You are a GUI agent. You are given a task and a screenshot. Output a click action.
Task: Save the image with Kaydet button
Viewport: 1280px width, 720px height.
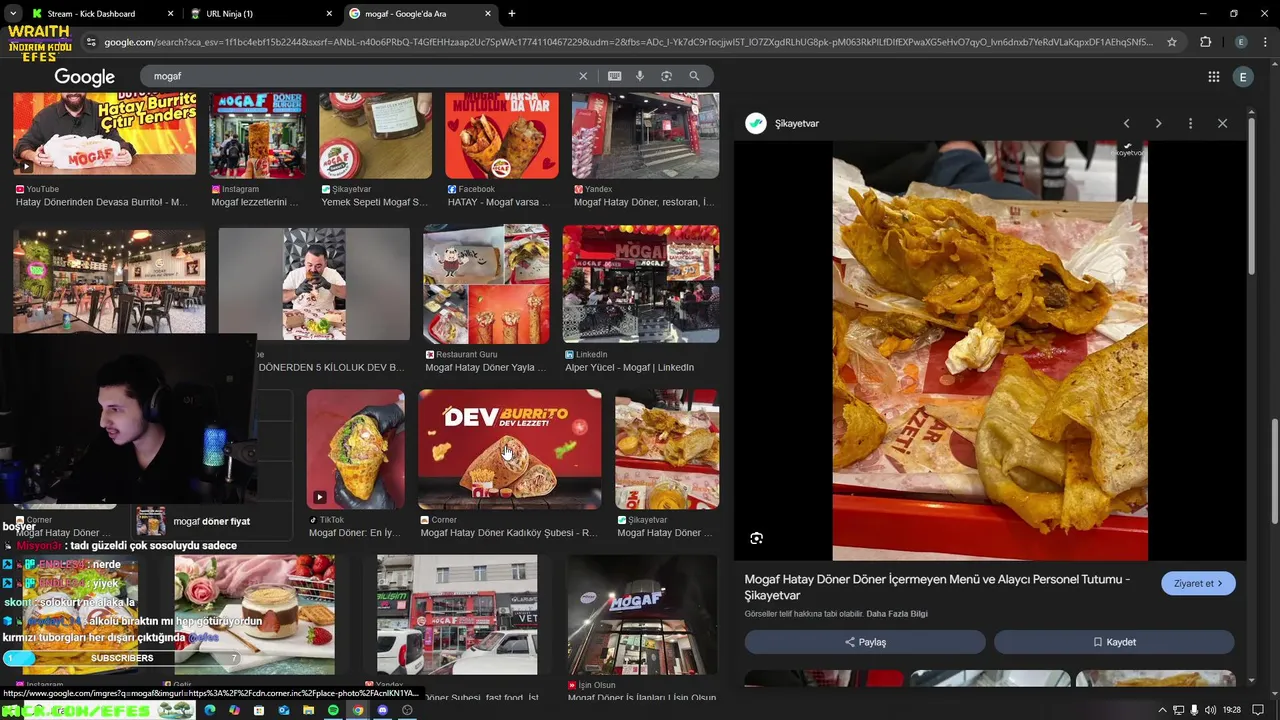point(1114,642)
